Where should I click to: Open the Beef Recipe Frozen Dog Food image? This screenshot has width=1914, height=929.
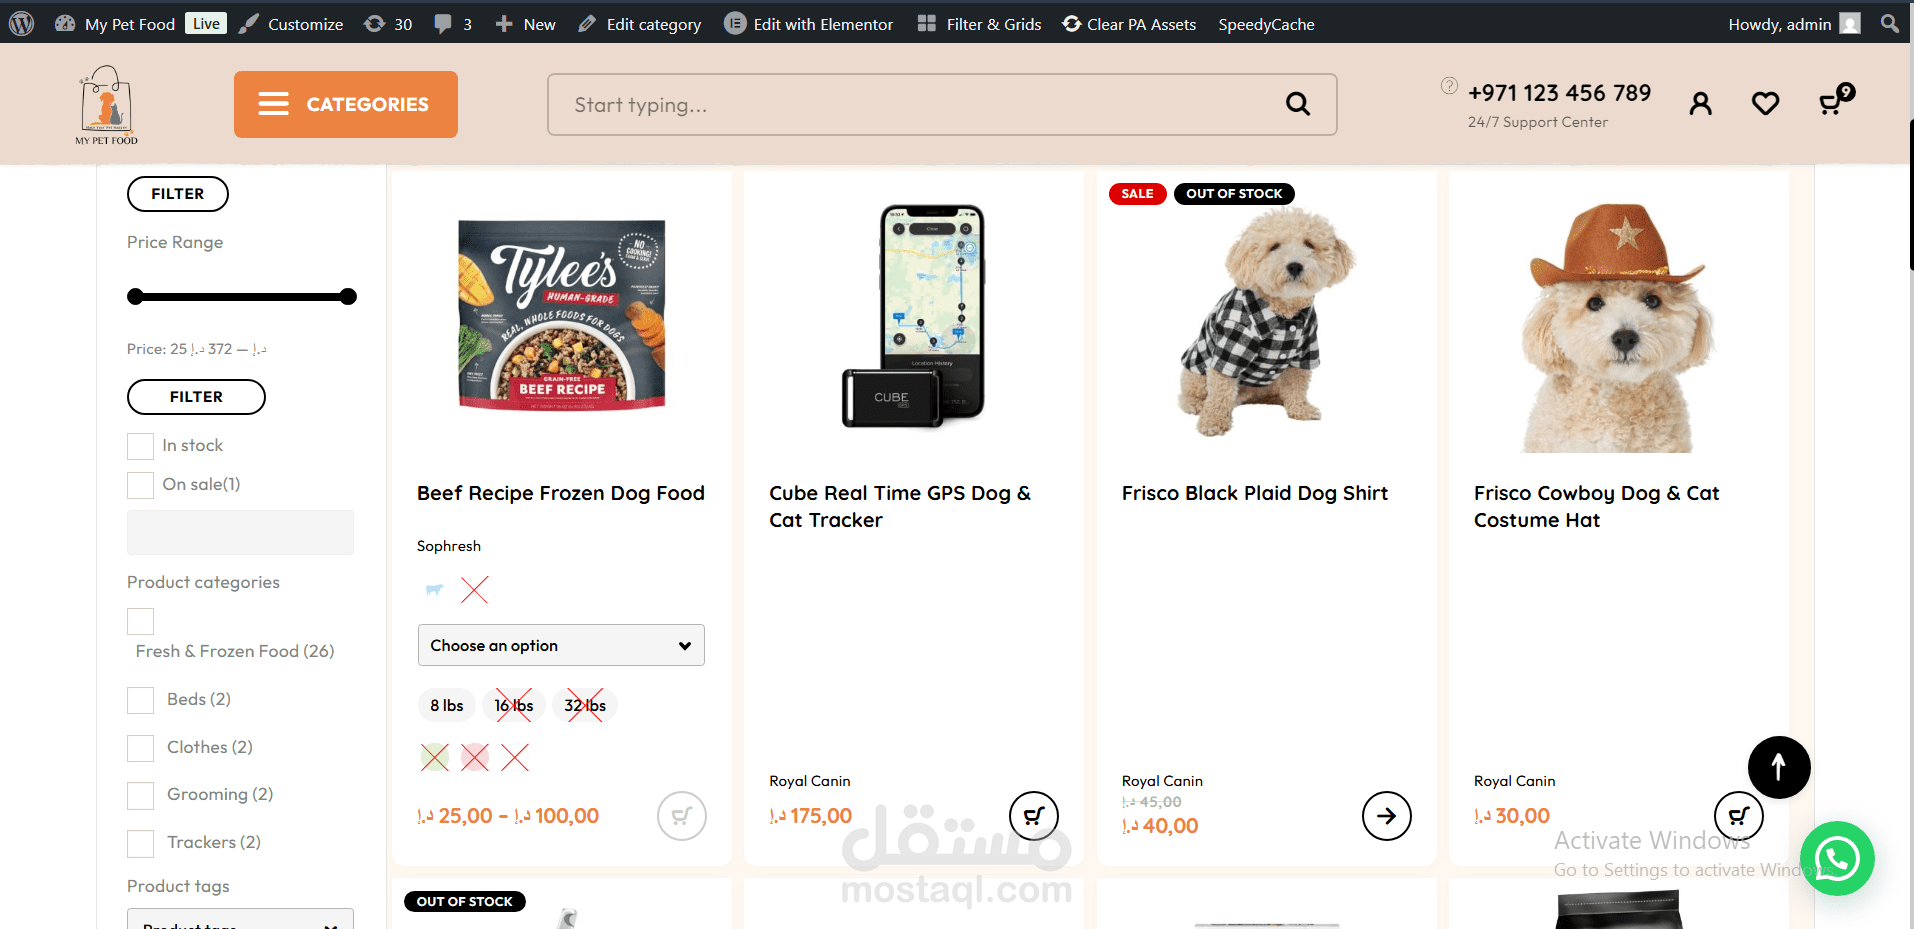coord(562,315)
